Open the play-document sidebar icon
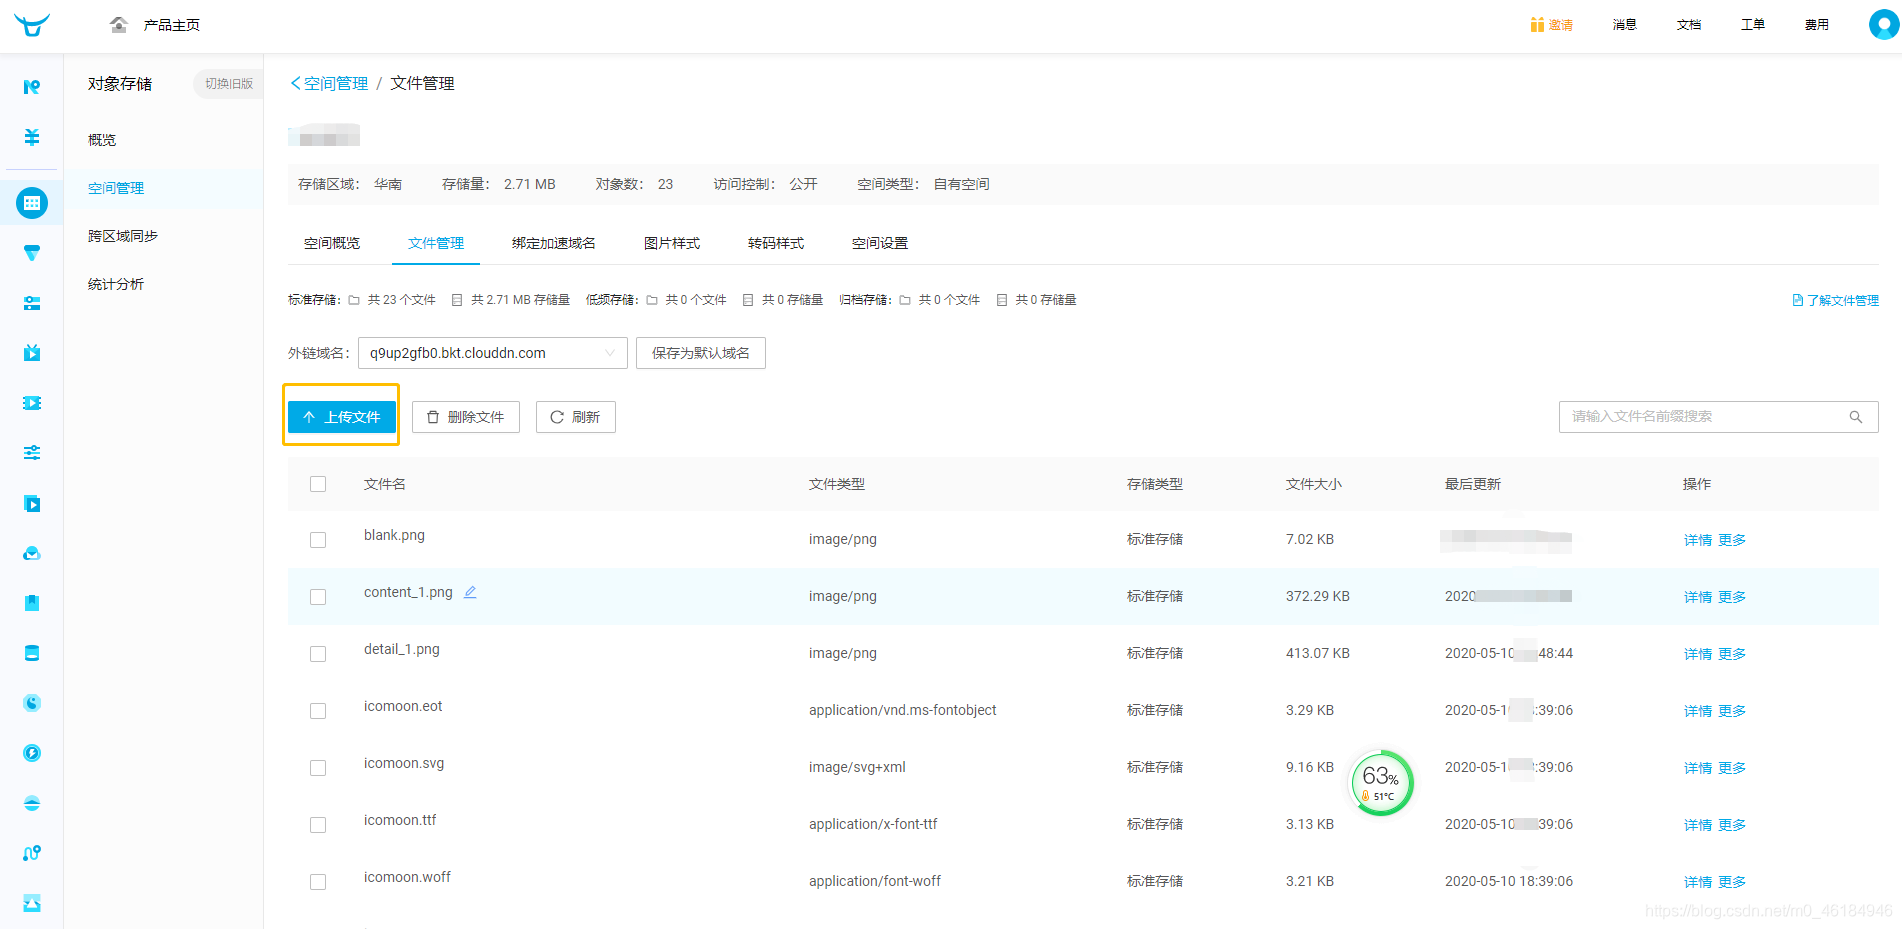The width and height of the screenshot is (1902, 929). 32,503
